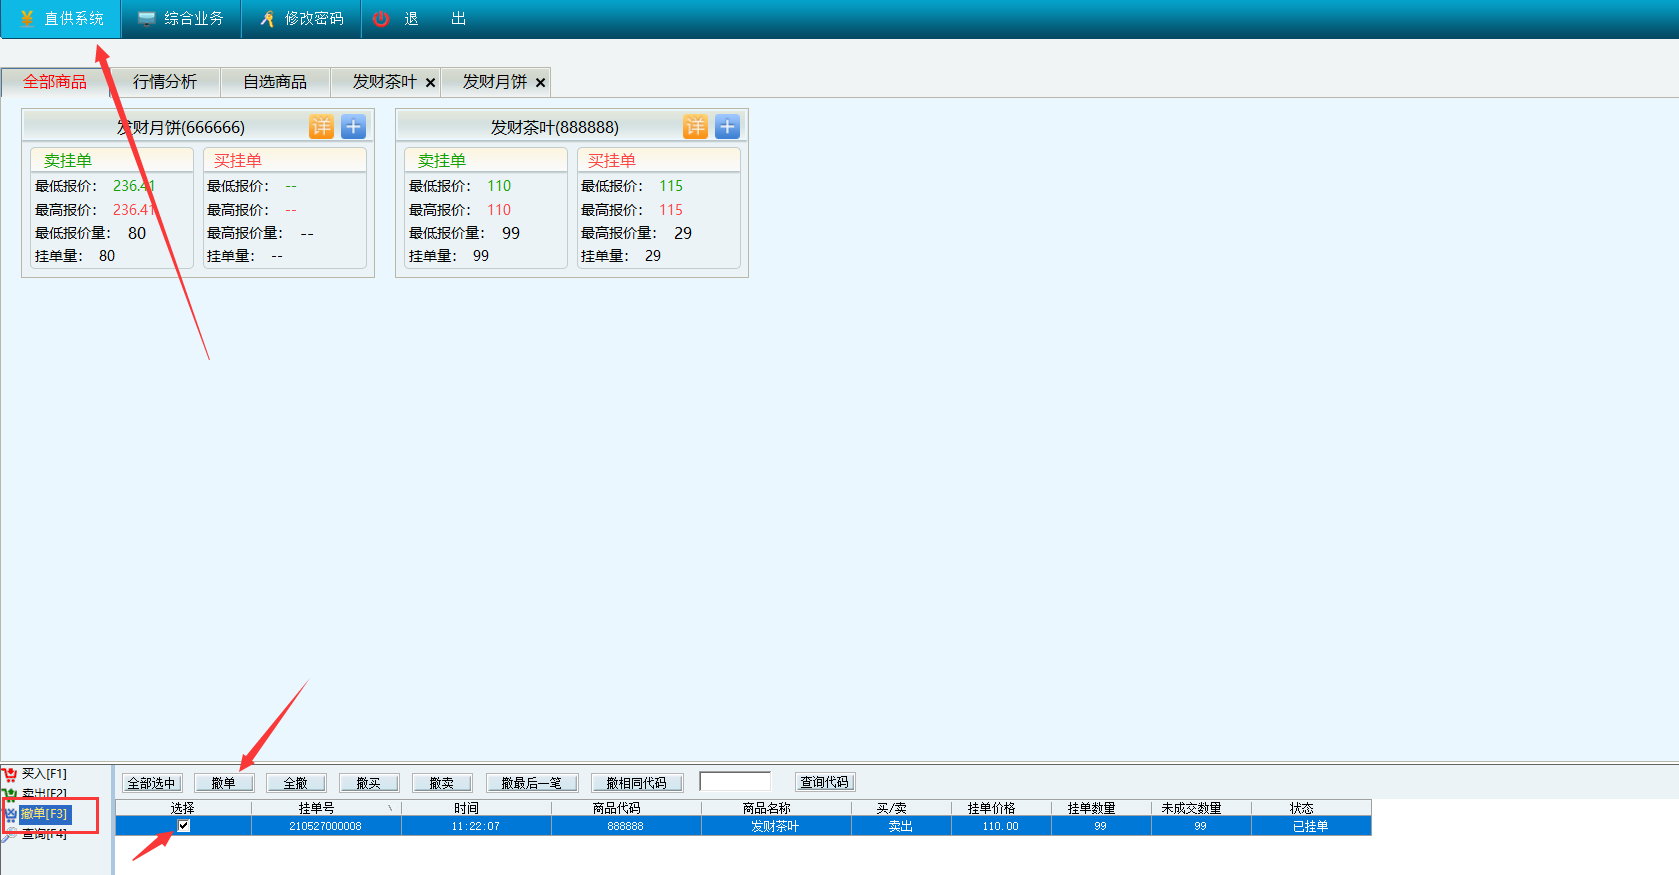
Task: Switch to the 发财月饼 tab
Action: tap(494, 82)
